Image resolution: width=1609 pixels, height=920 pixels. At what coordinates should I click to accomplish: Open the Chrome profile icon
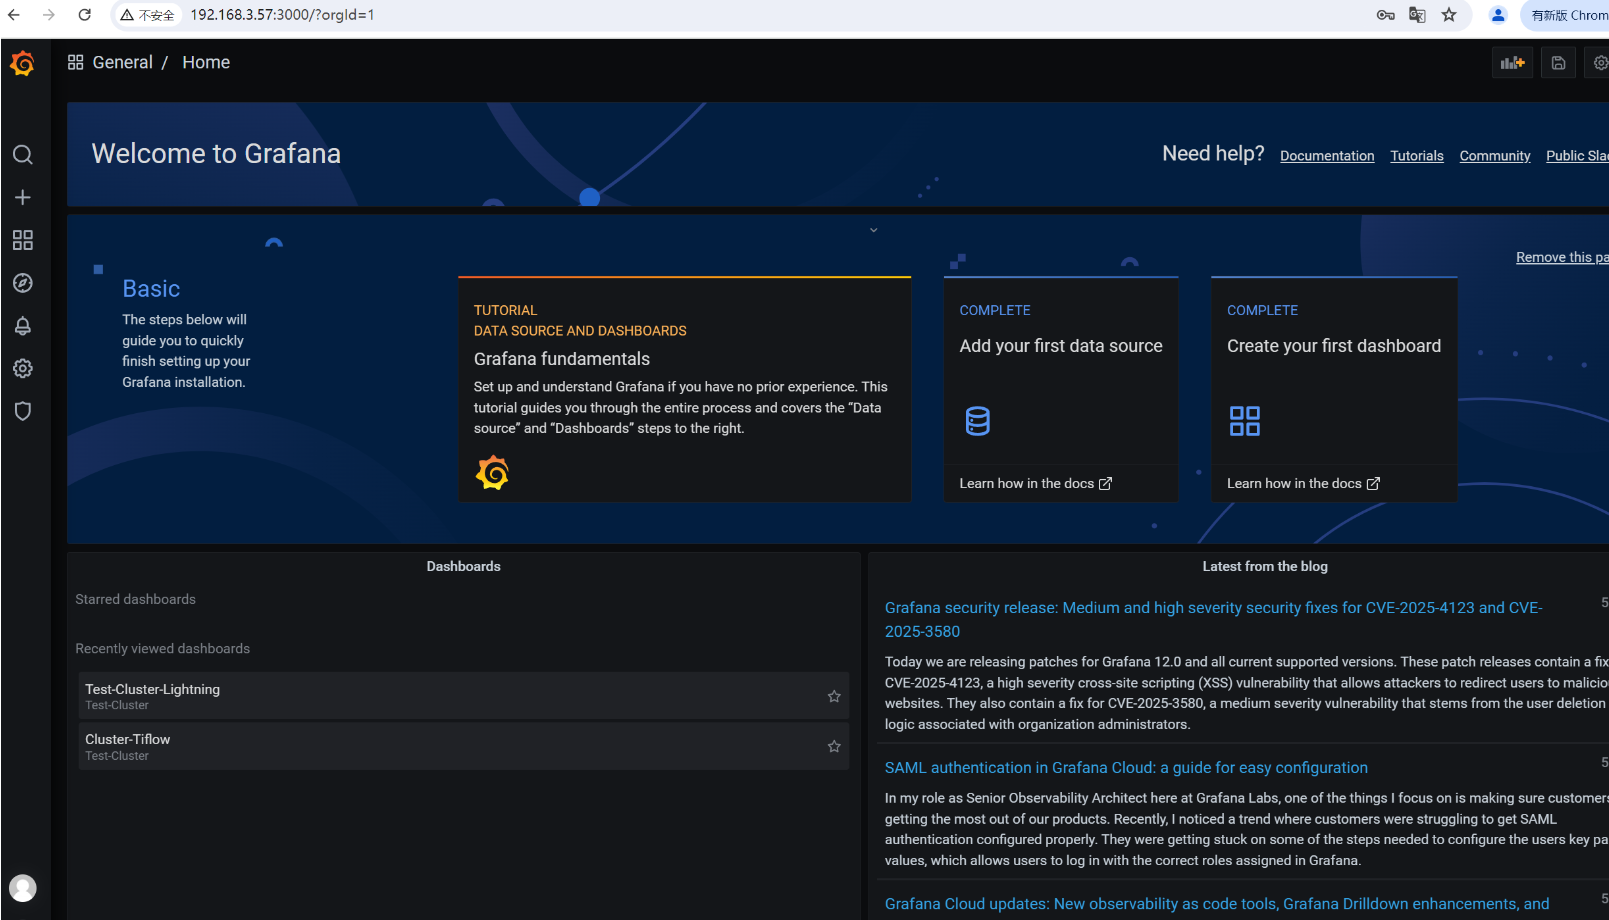(x=1498, y=15)
